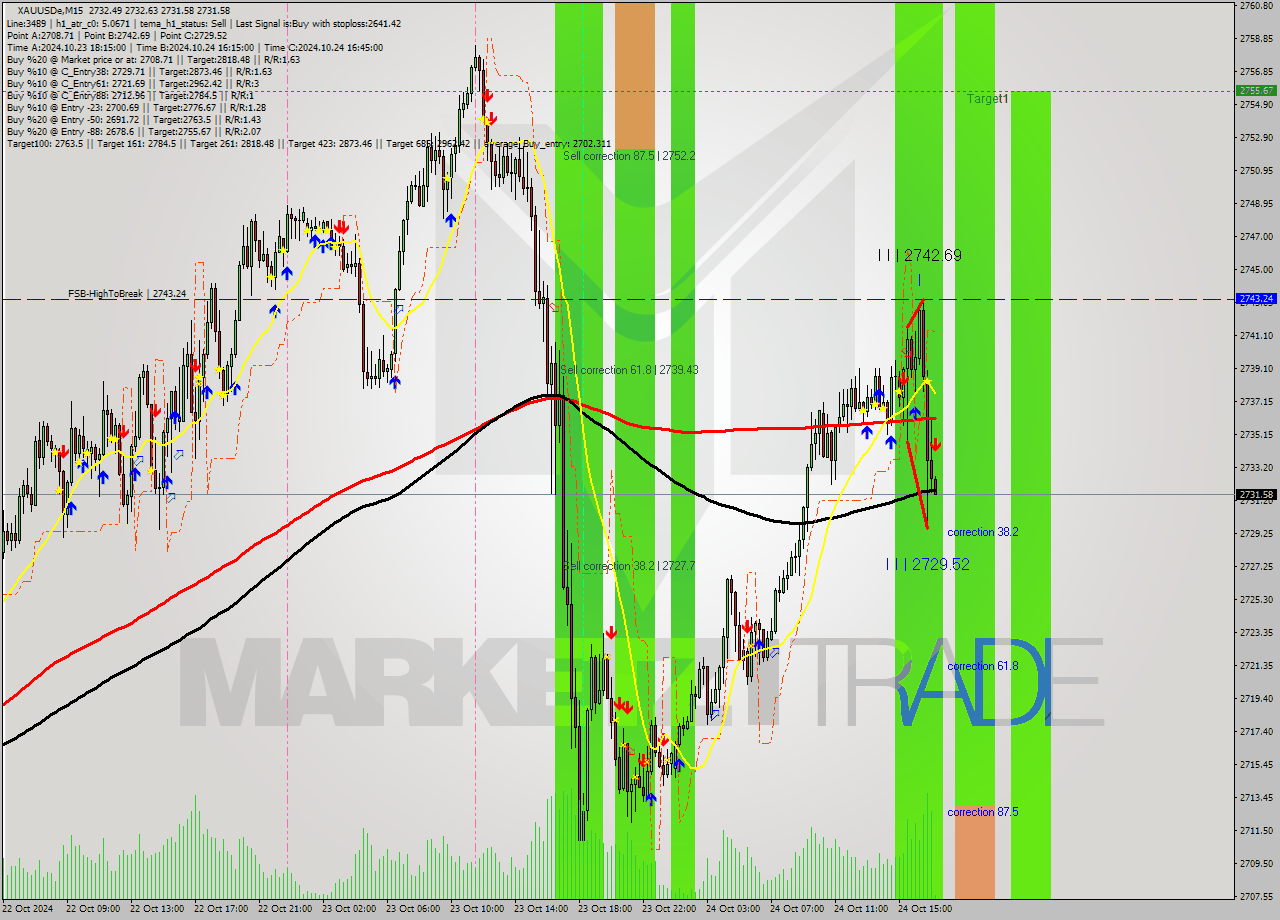Click the 22 Oct 17:00 time label
The width and height of the screenshot is (1280, 920).
coord(221,909)
